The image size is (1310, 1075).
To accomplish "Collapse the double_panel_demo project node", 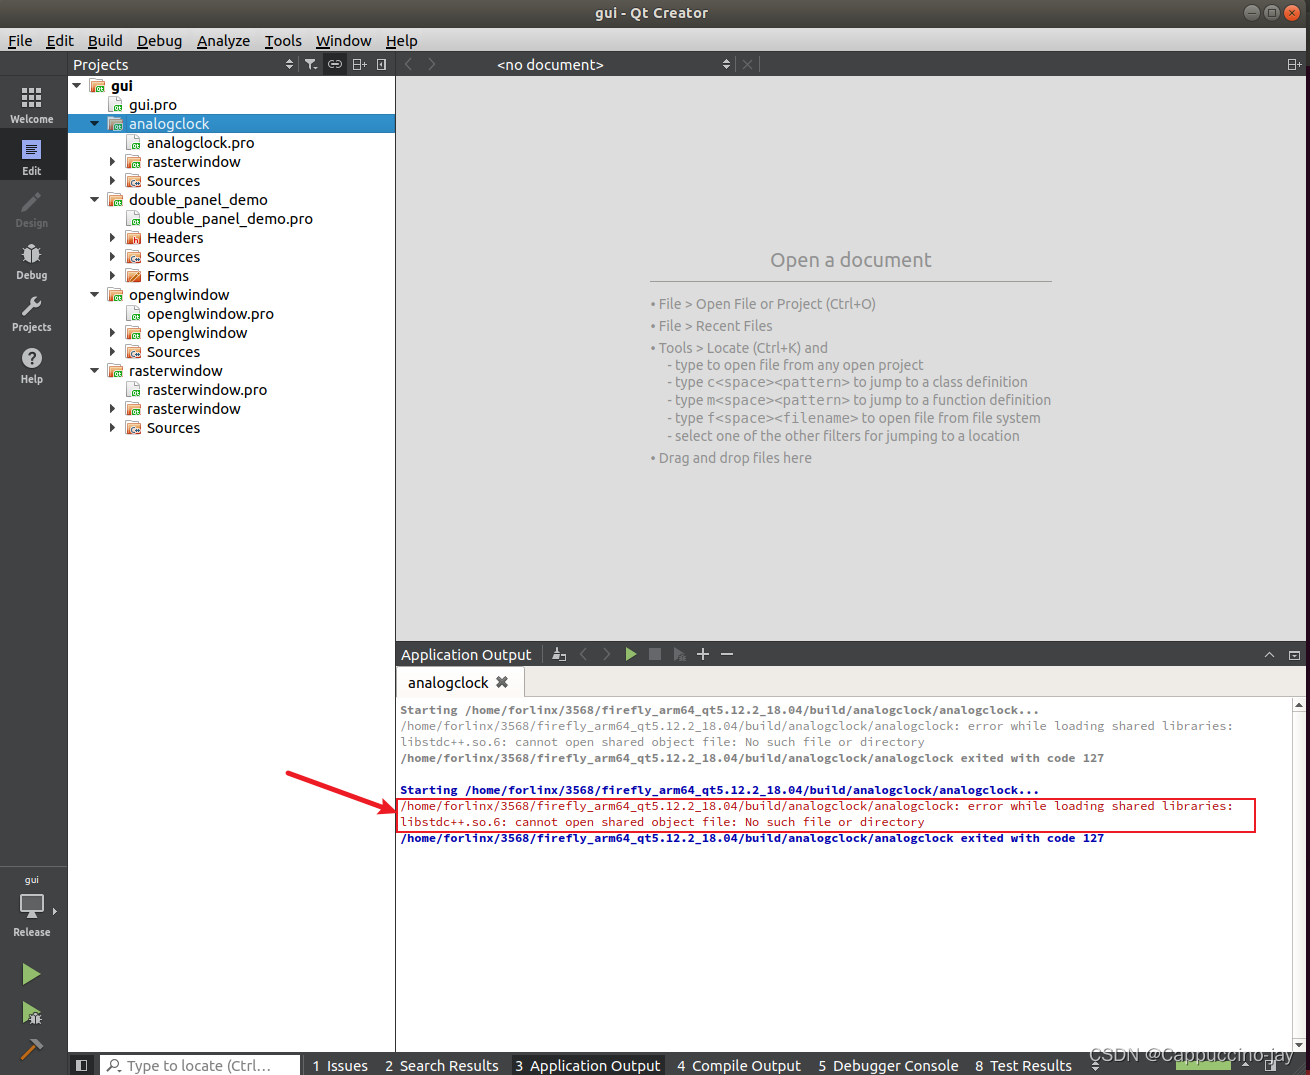I will tap(95, 200).
